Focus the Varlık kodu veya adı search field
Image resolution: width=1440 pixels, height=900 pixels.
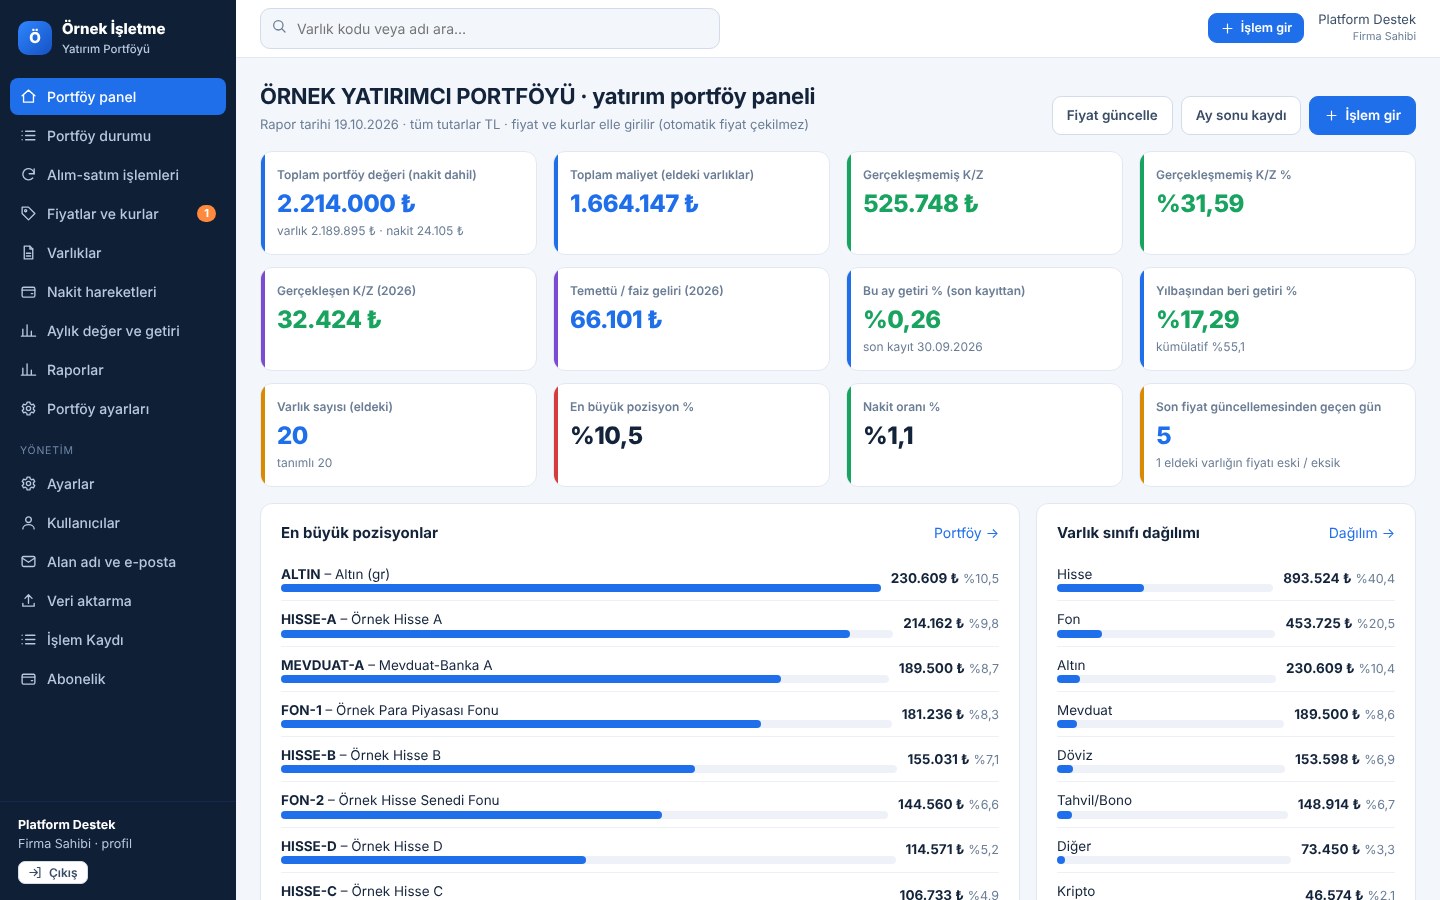[490, 28]
